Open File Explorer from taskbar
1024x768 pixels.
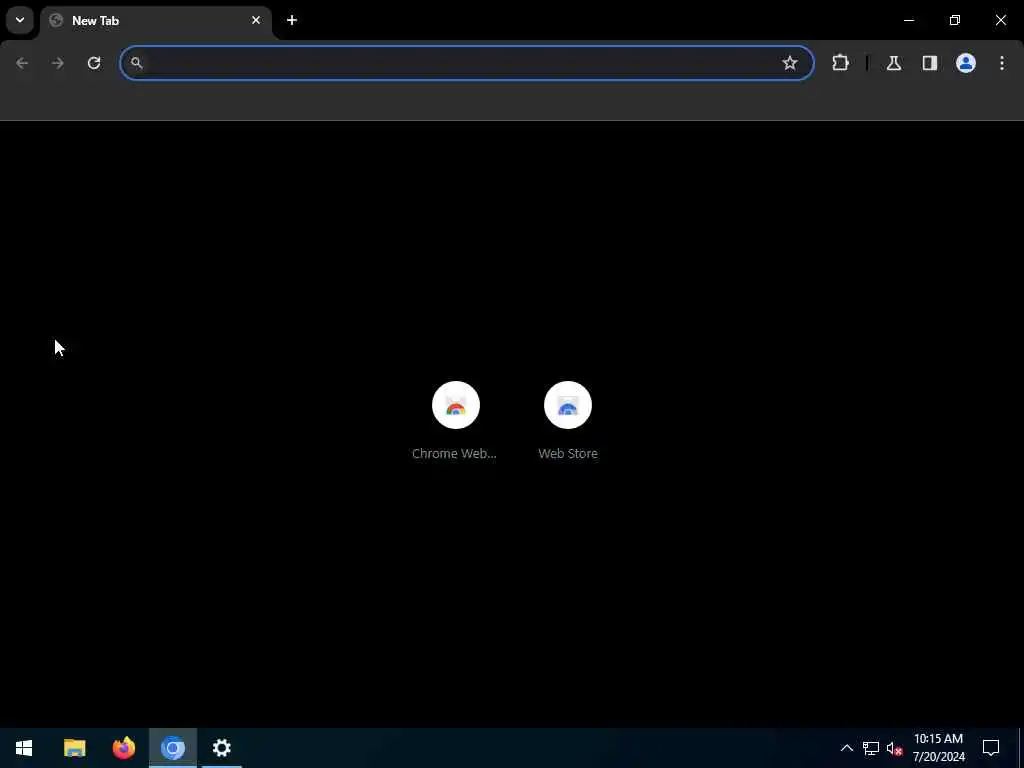[74, 748]
